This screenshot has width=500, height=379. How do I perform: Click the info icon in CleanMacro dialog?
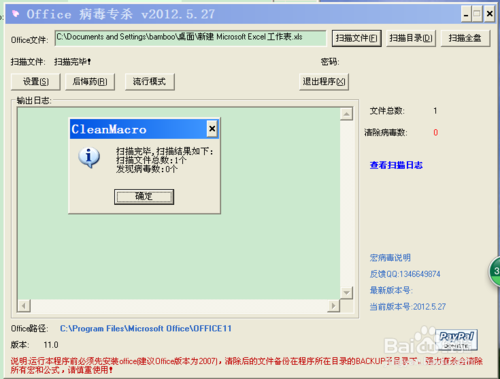89,157
